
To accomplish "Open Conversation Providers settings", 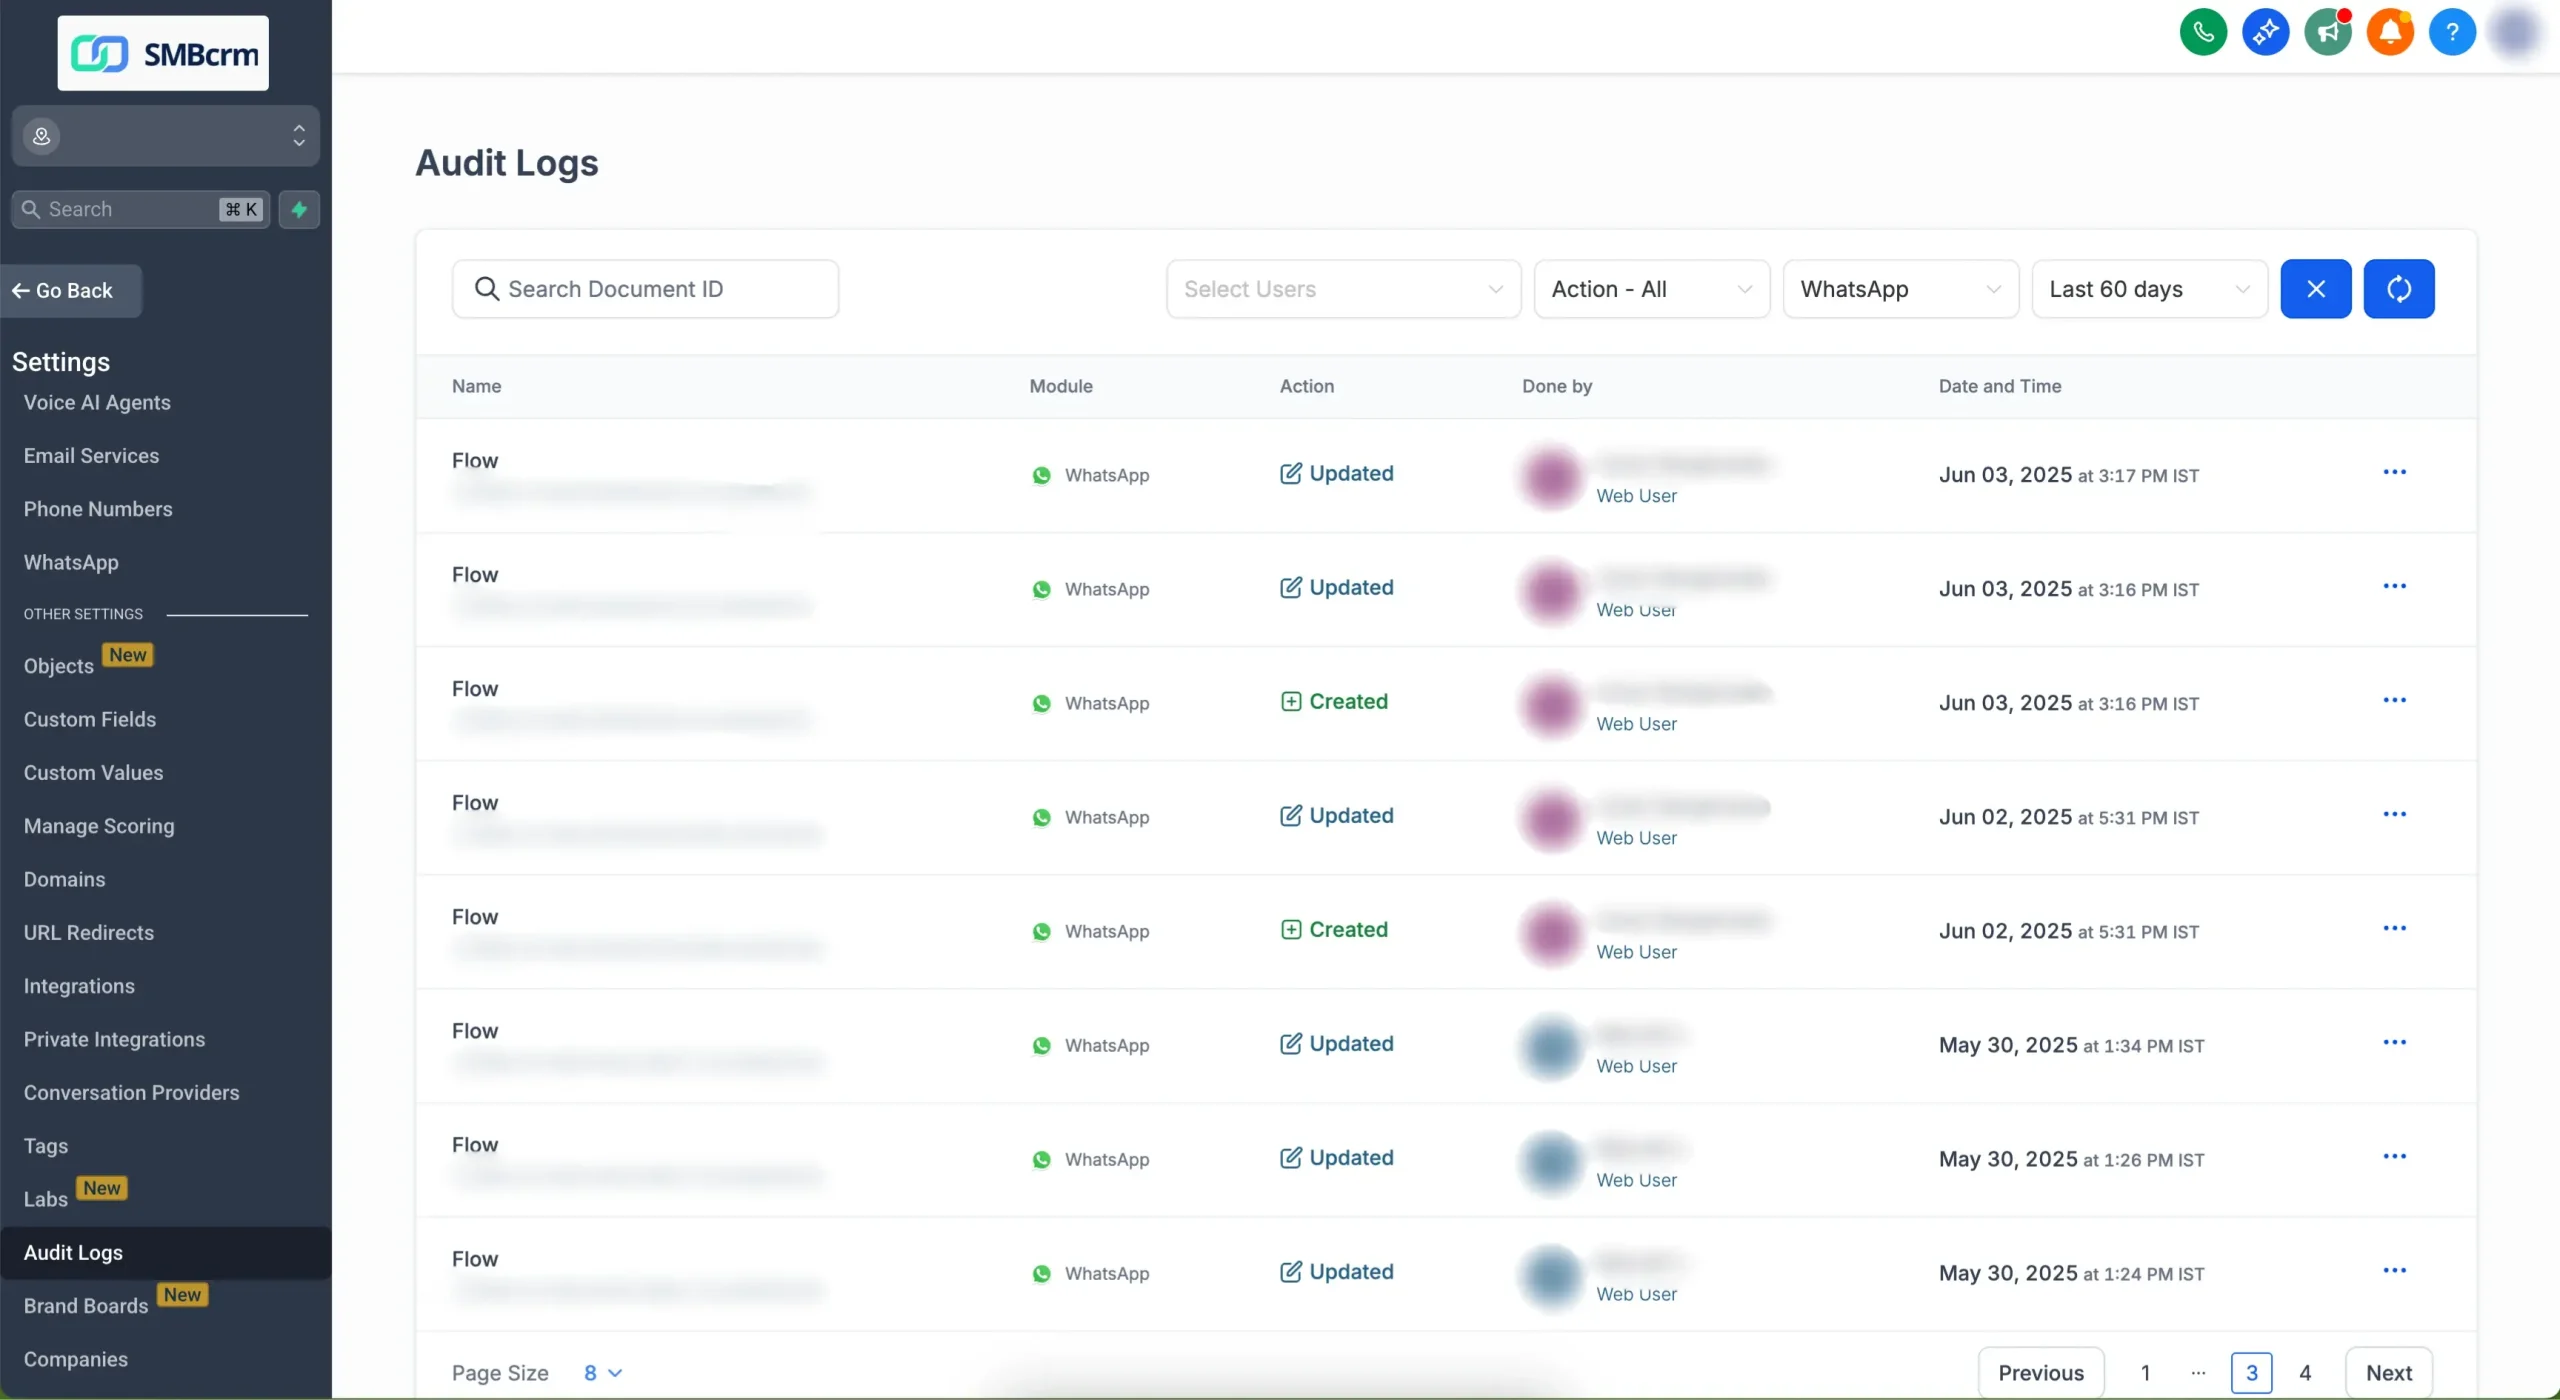I will [x=131, y=1092].
